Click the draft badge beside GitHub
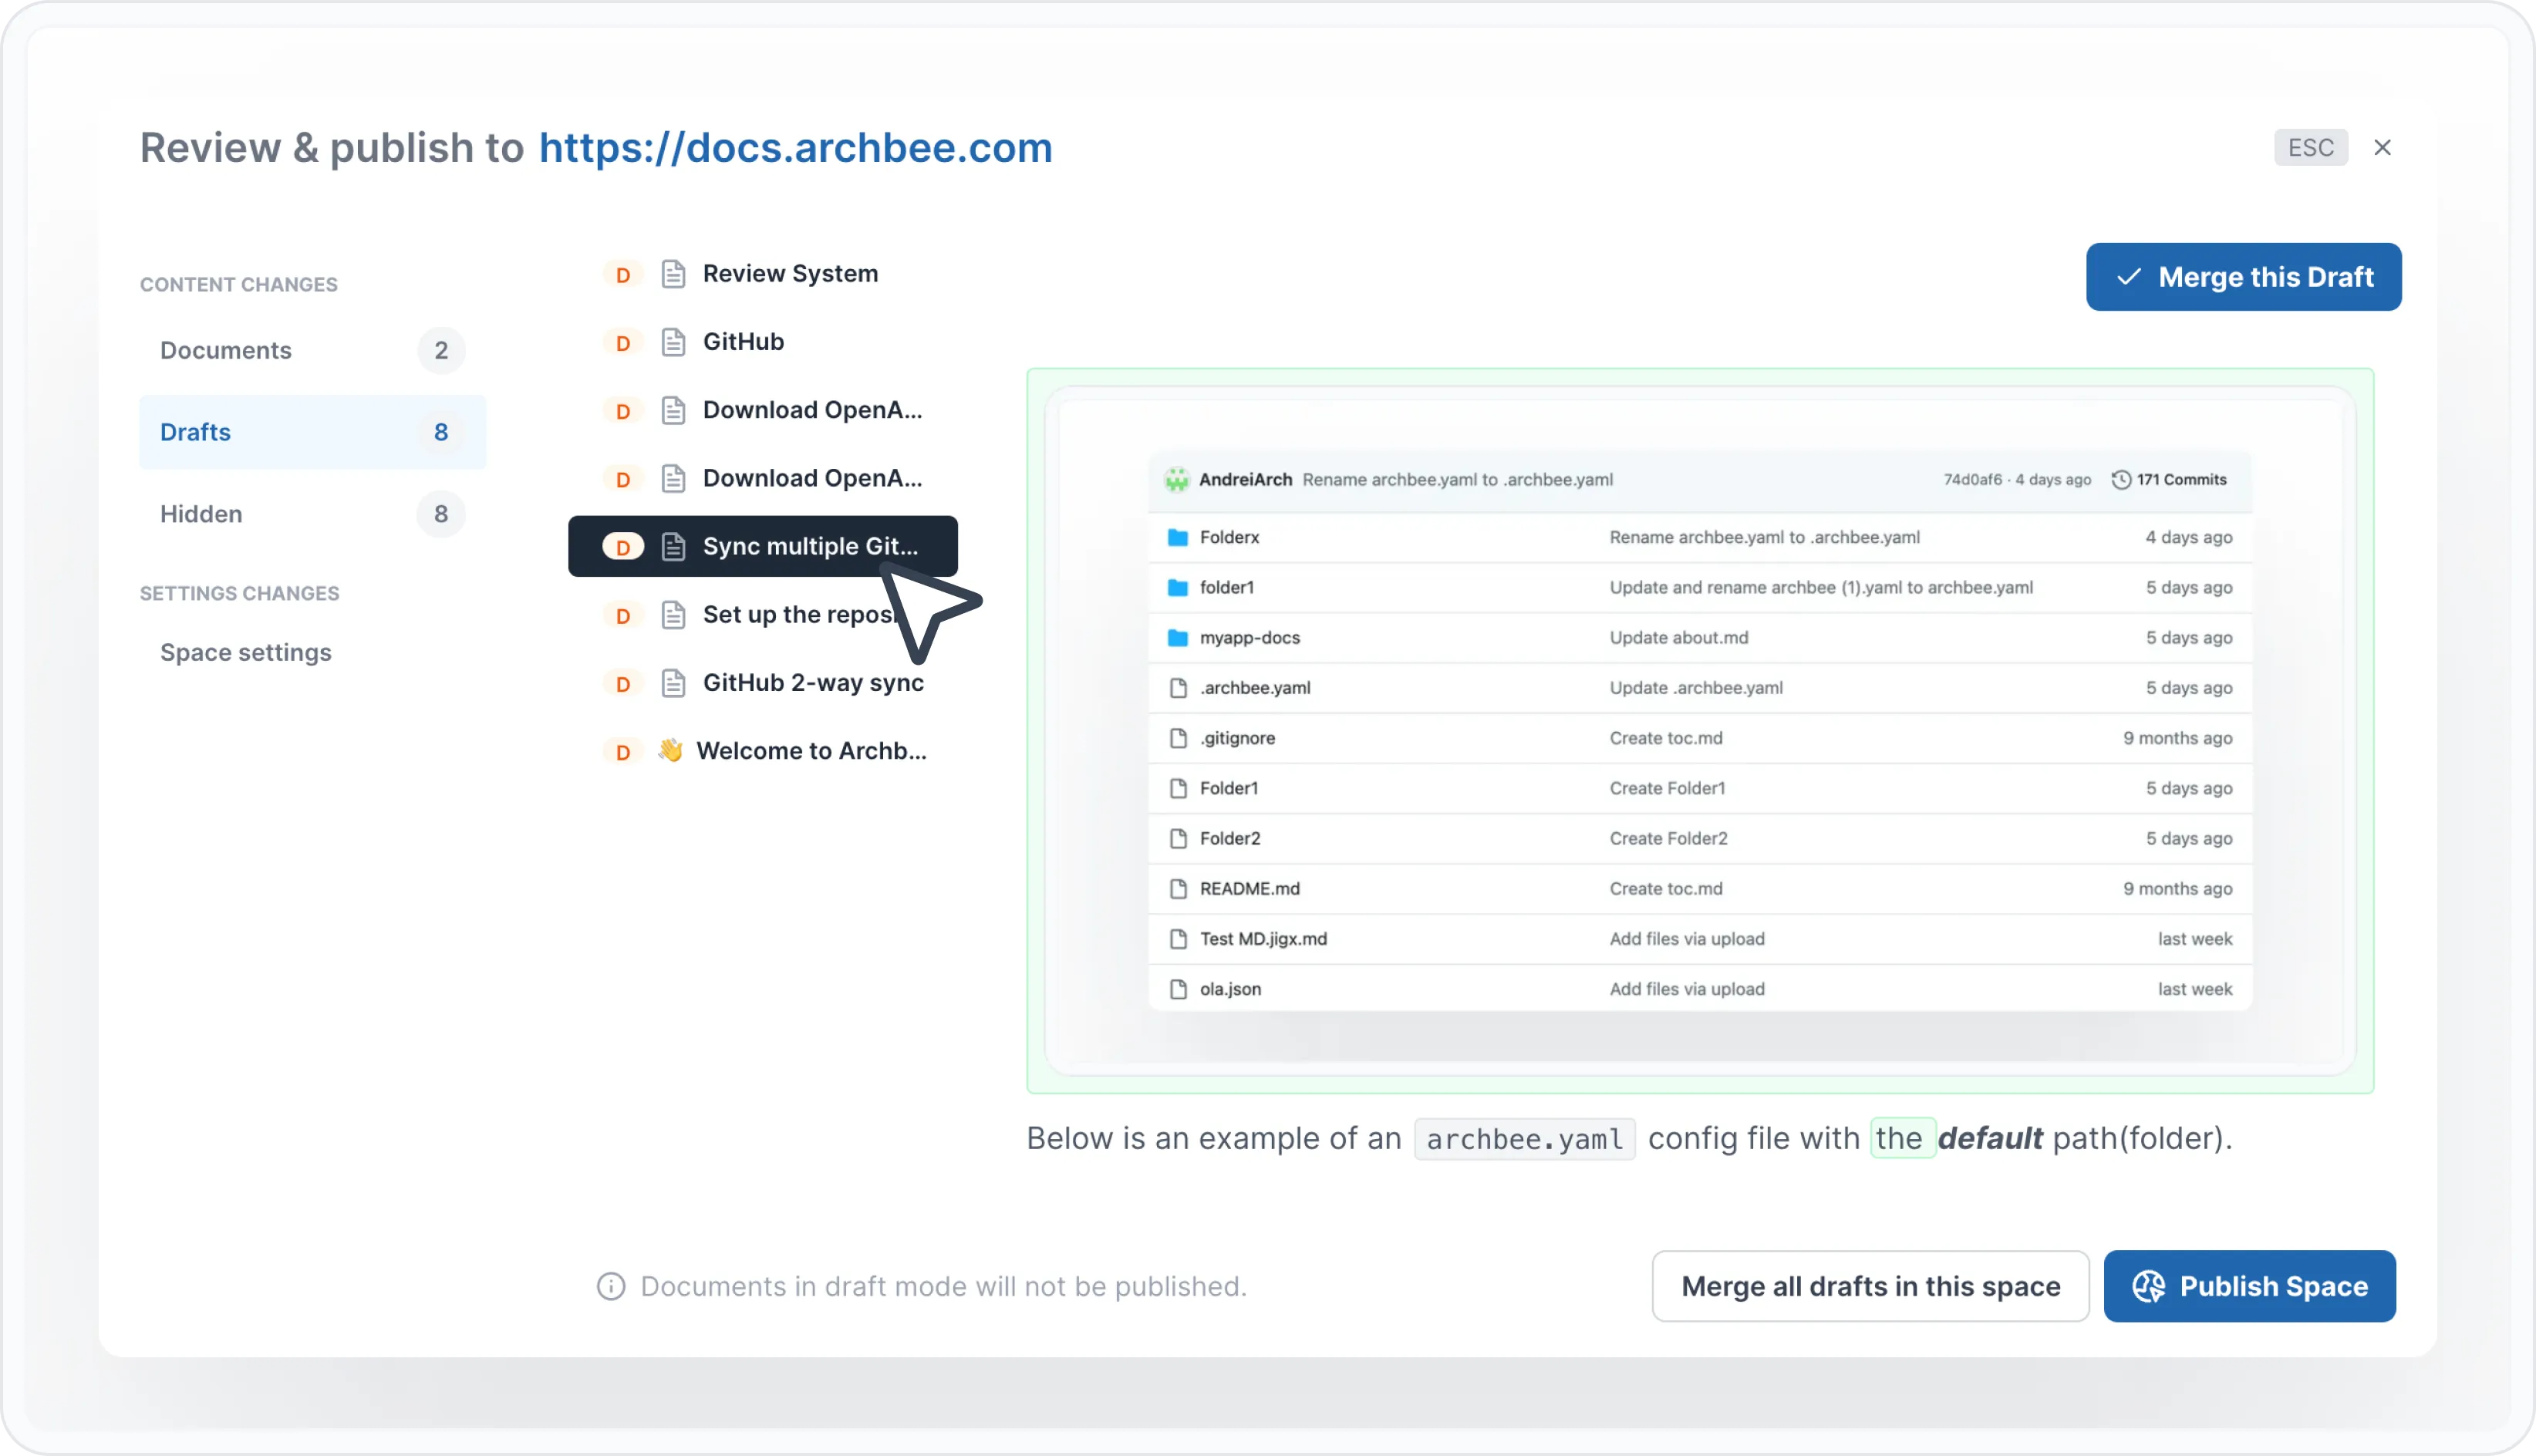Image resolution: width=2536 pixels, height=1456 pixels. 623,343
